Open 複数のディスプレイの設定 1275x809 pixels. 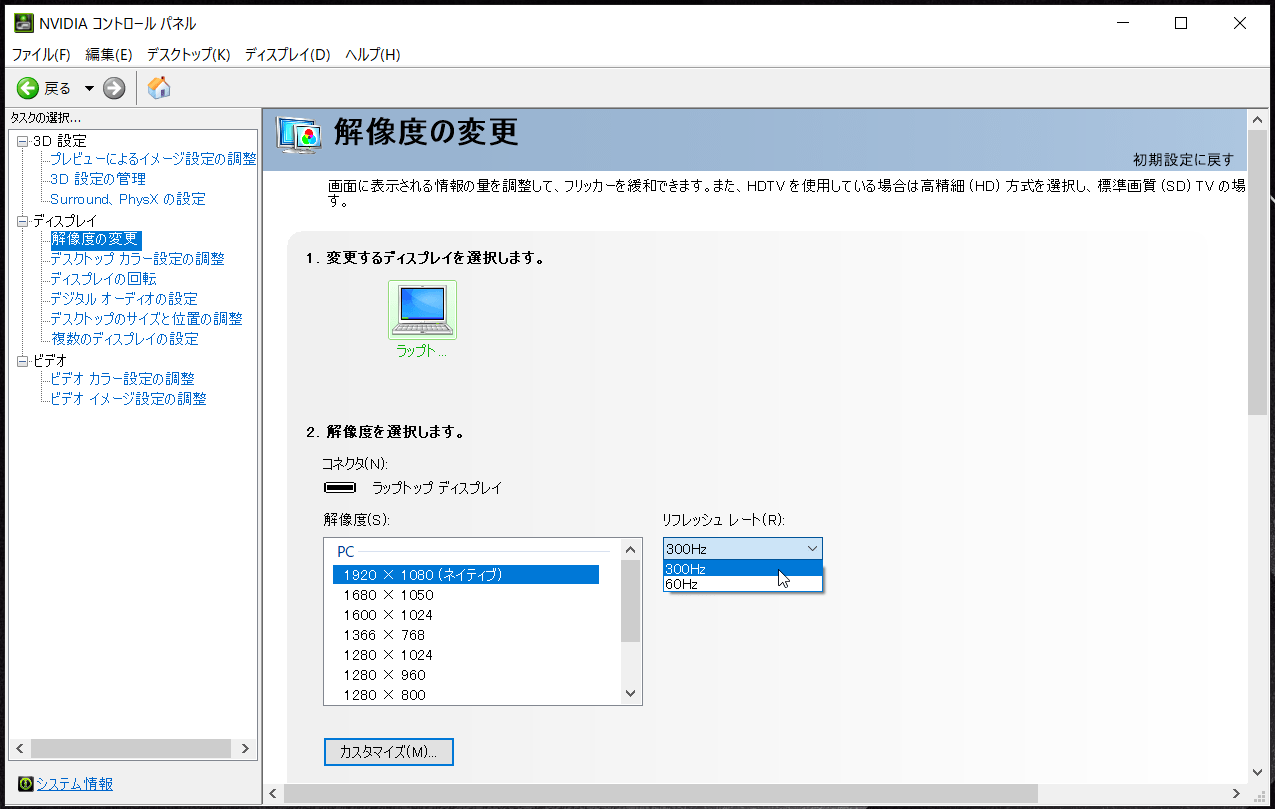pos(125,339)
